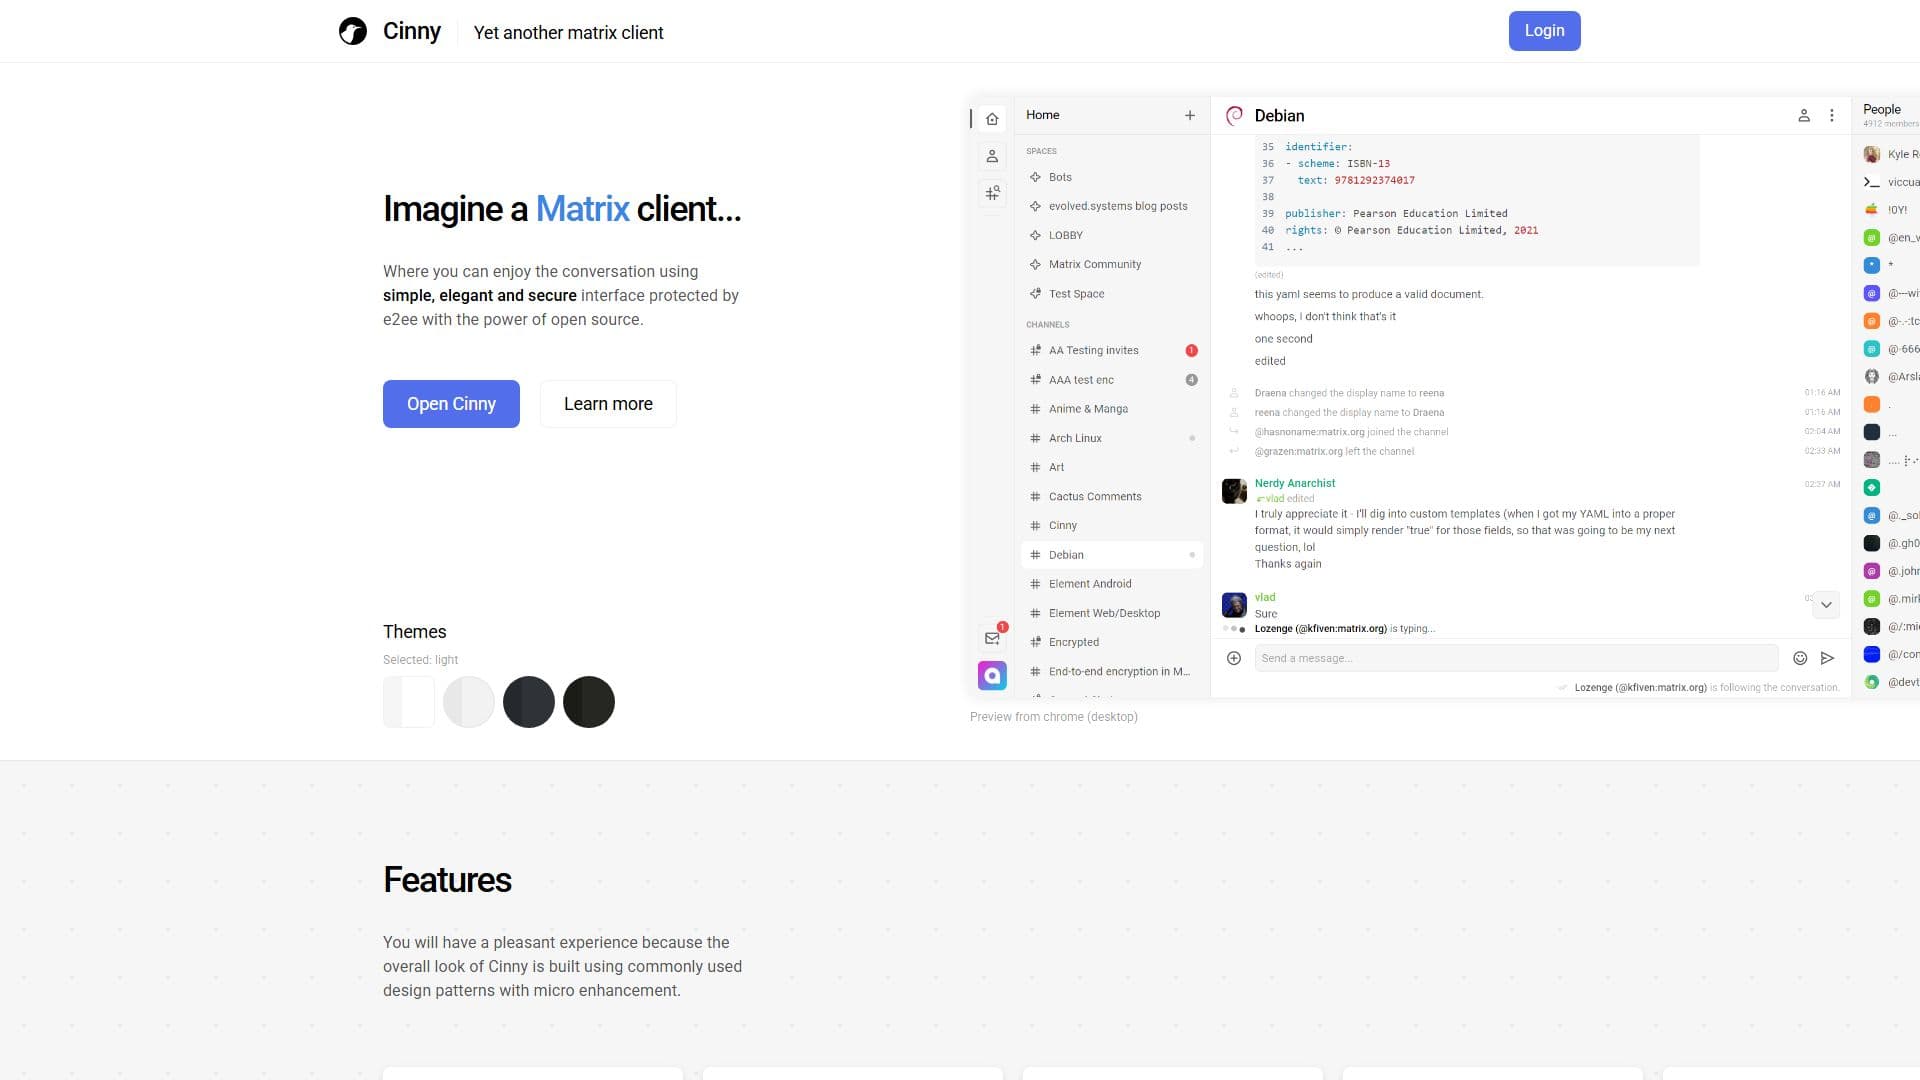Click the attach plus-circle icon
Viewport: 1920px width, 1080px height.
[1234, 658]
